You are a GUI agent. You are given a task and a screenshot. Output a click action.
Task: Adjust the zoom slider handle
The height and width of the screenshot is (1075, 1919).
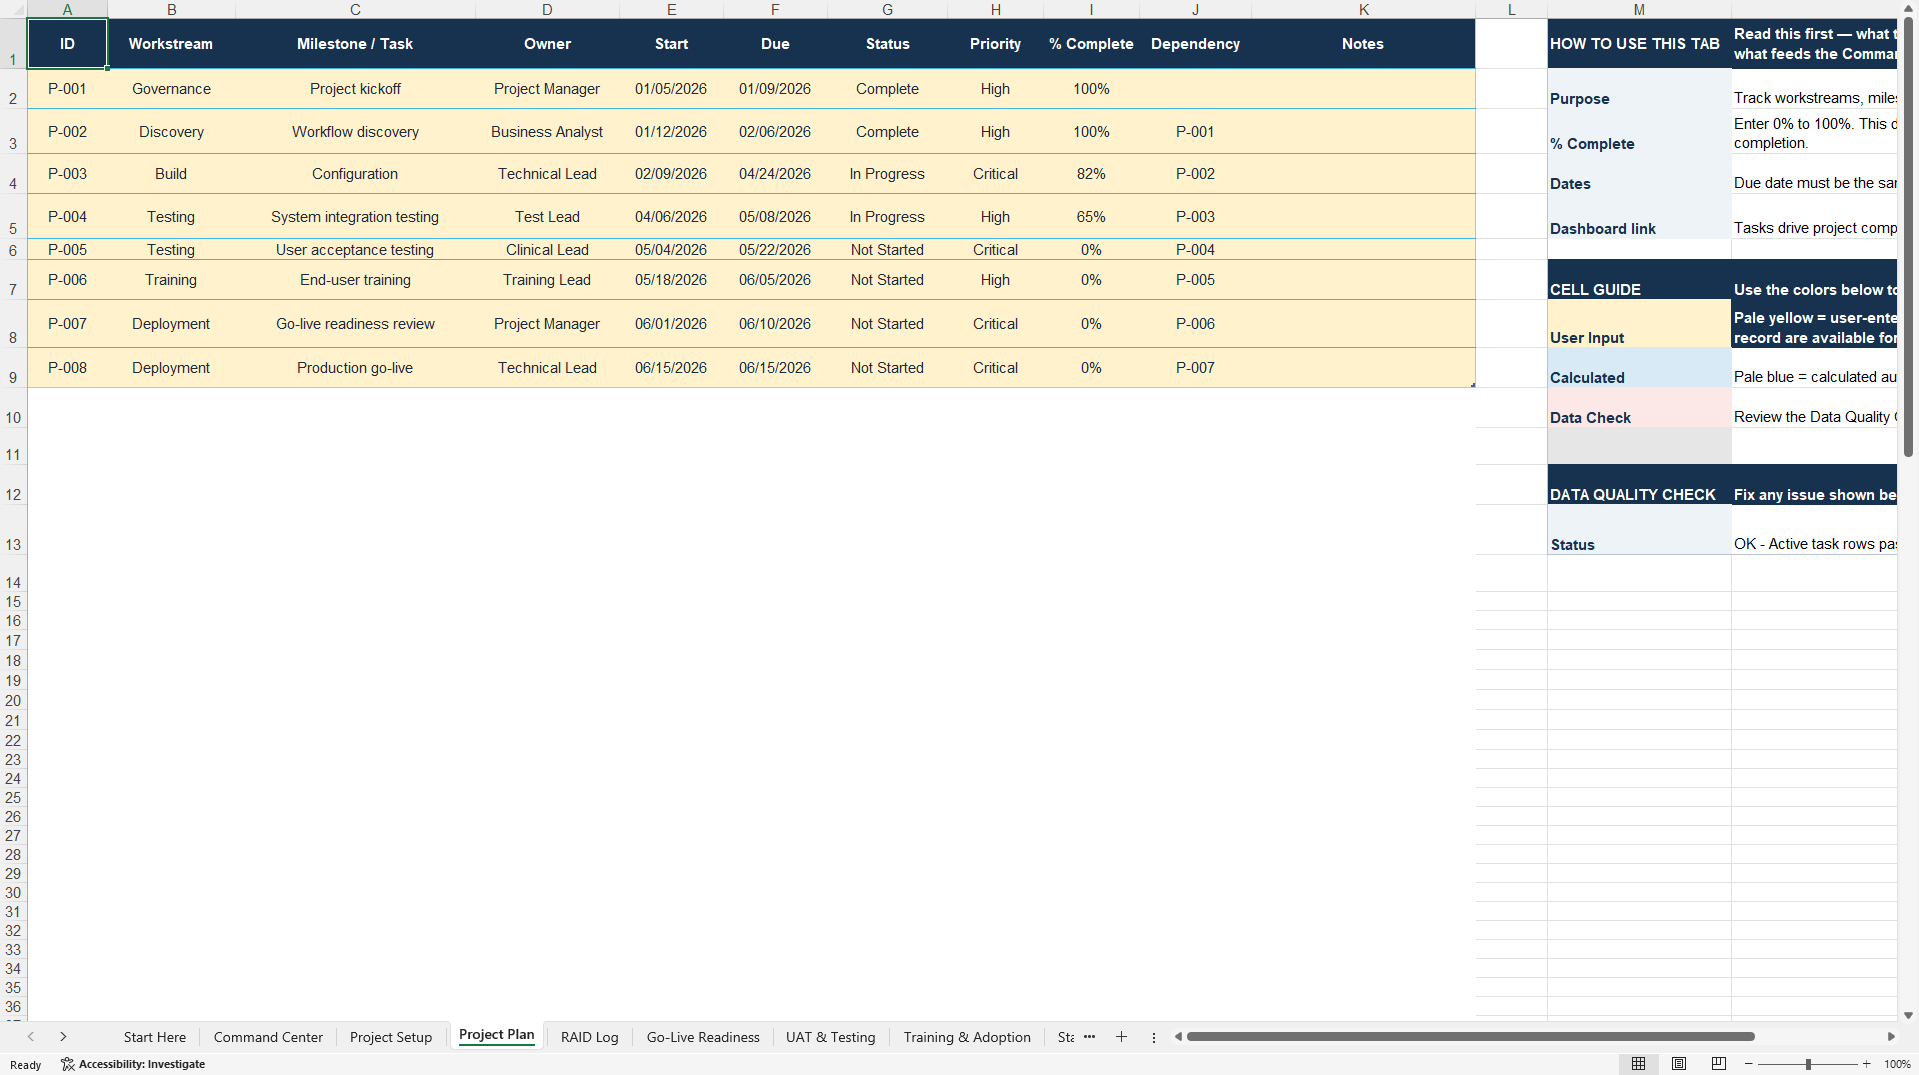1808,1064
